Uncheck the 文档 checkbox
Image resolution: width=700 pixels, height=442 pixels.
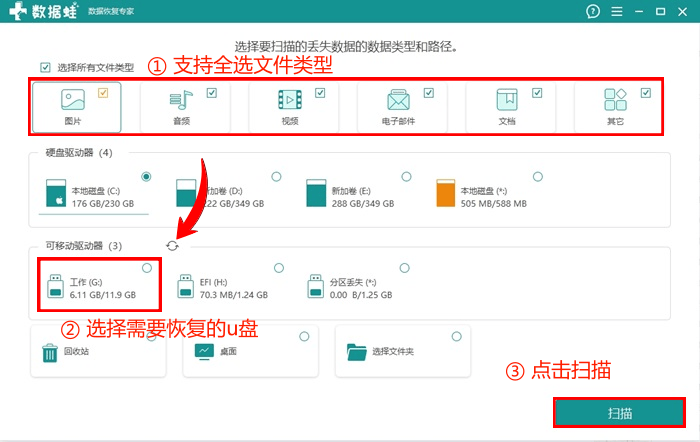pos(537,93)
